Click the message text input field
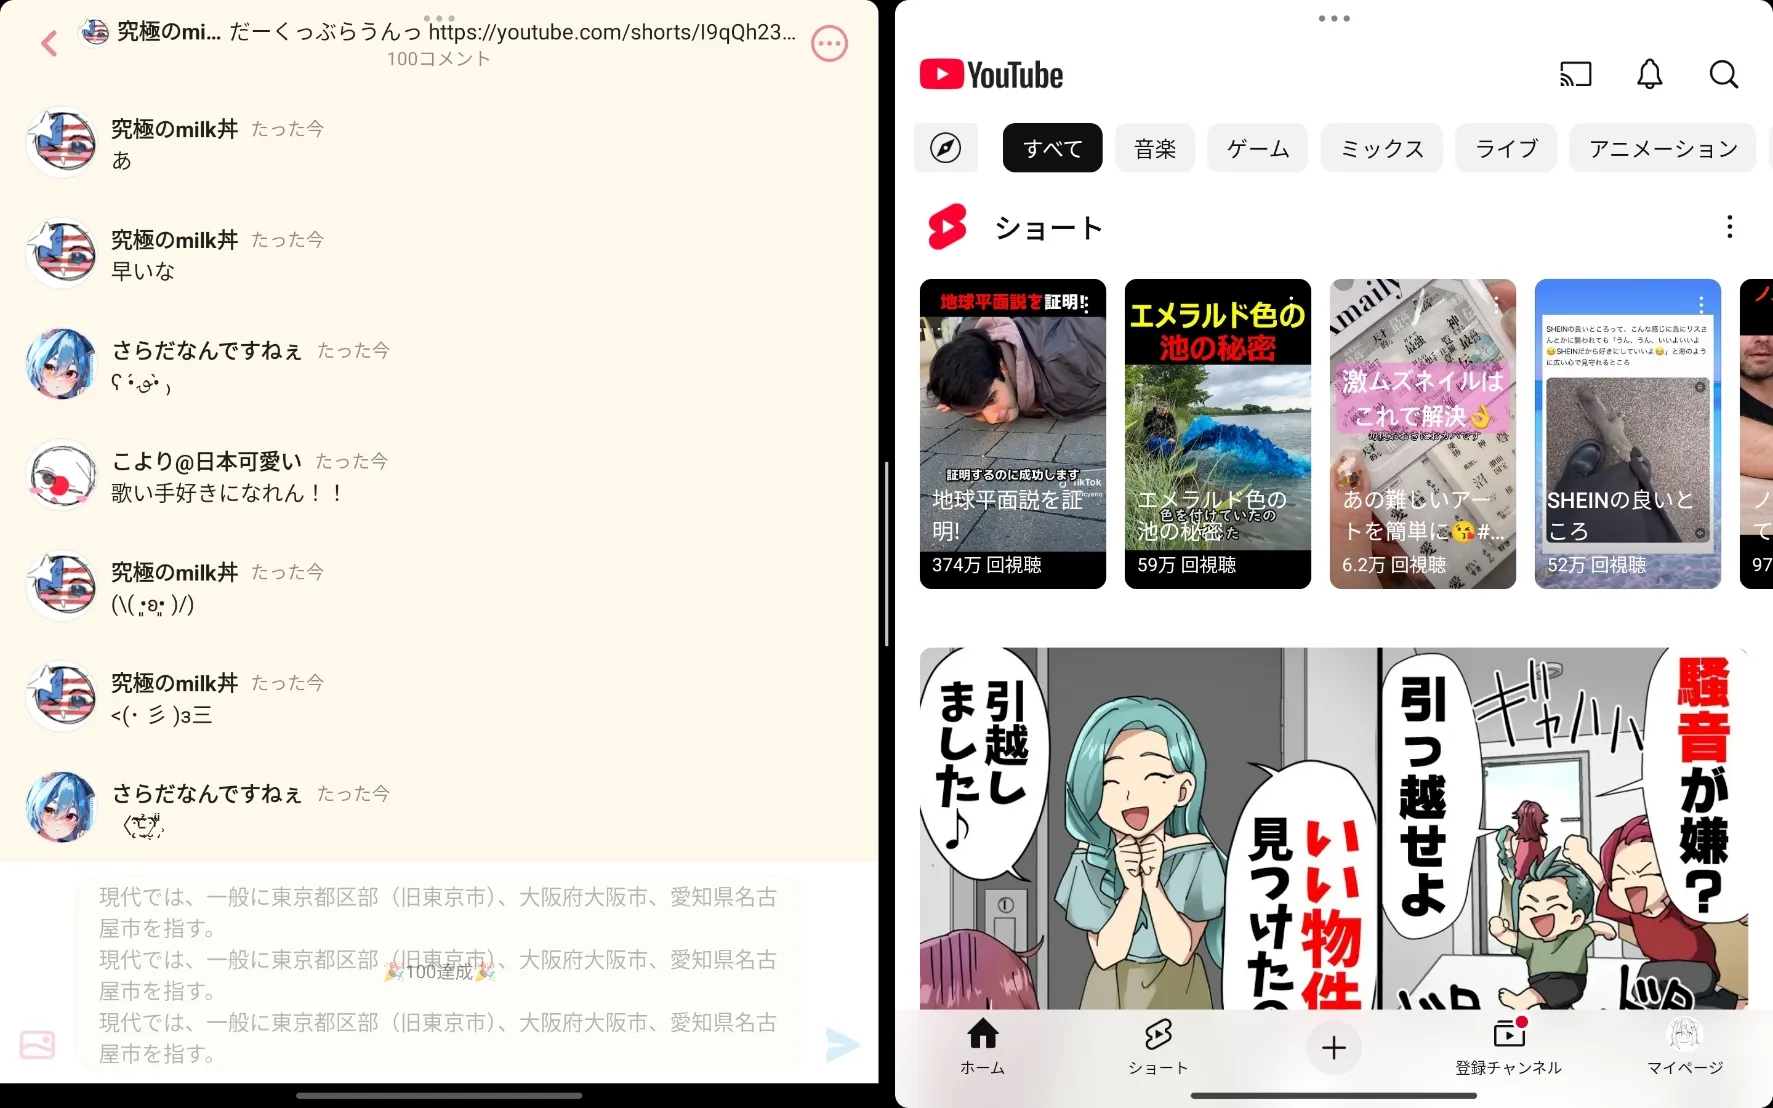 click(440, 975)
